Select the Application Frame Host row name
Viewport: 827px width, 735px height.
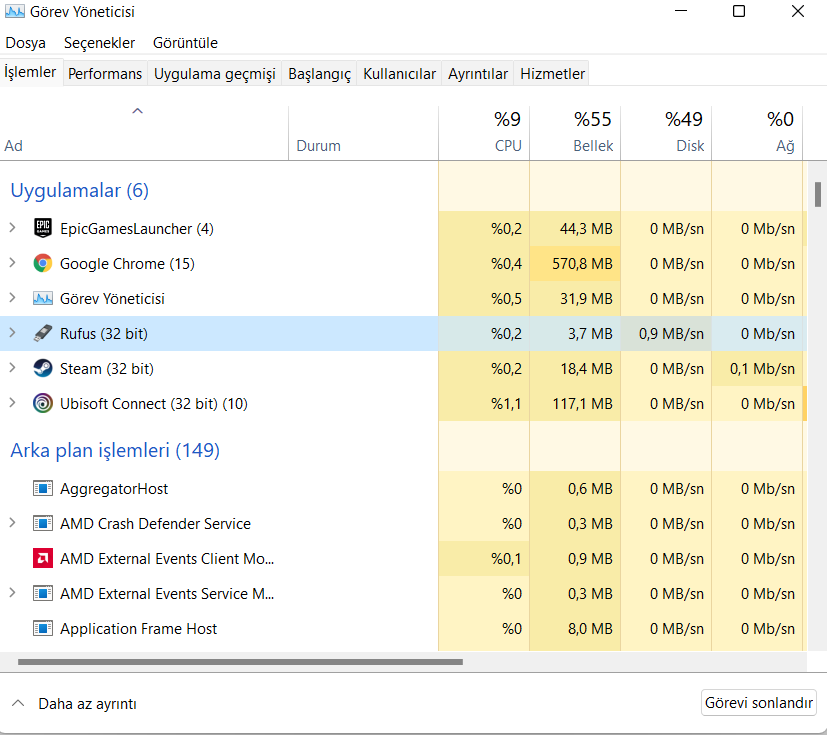138,629
